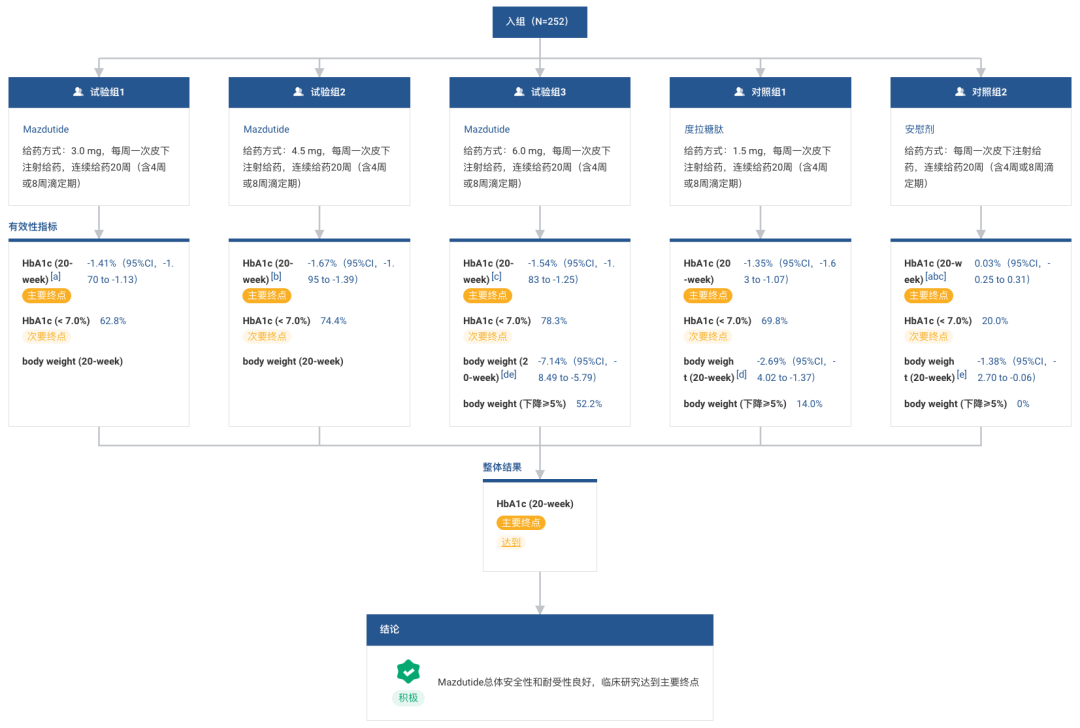Click the 有效性指标 section label

coord(32,227)
